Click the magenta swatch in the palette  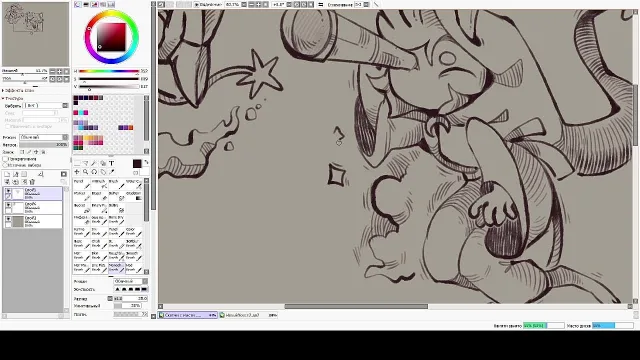[86, 113]
